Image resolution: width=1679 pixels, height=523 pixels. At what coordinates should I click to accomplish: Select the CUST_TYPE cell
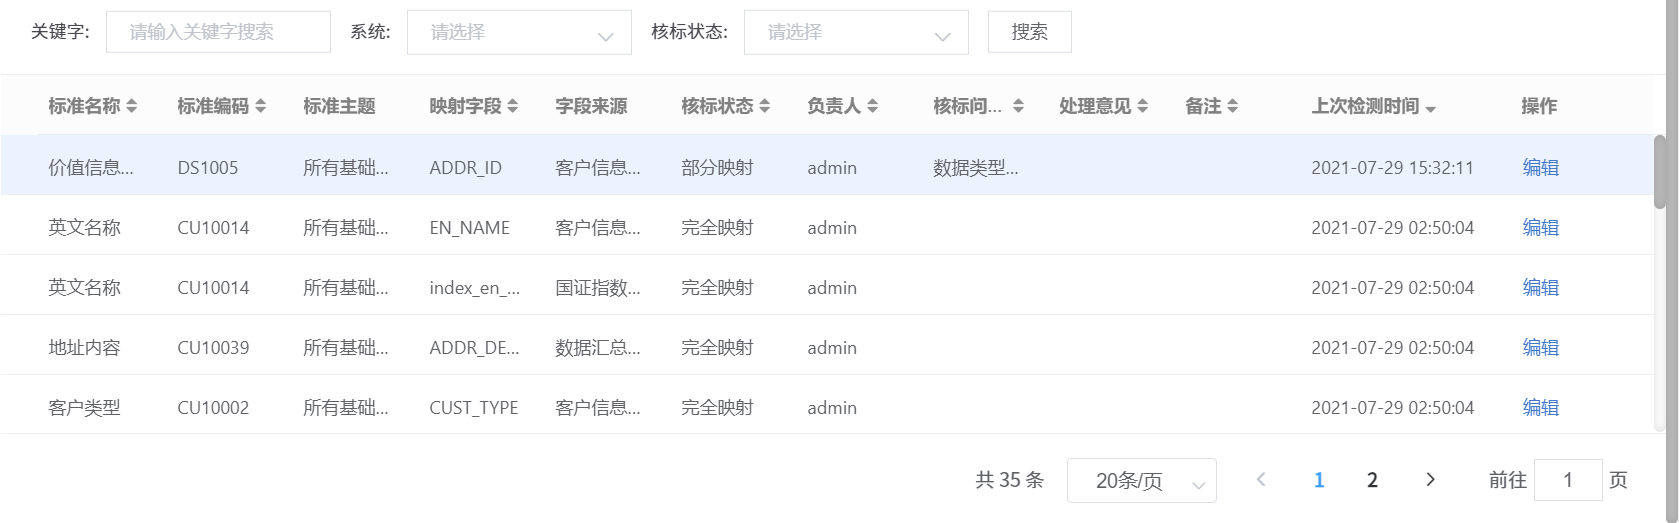pyautogui.click(x=474, y=408)
